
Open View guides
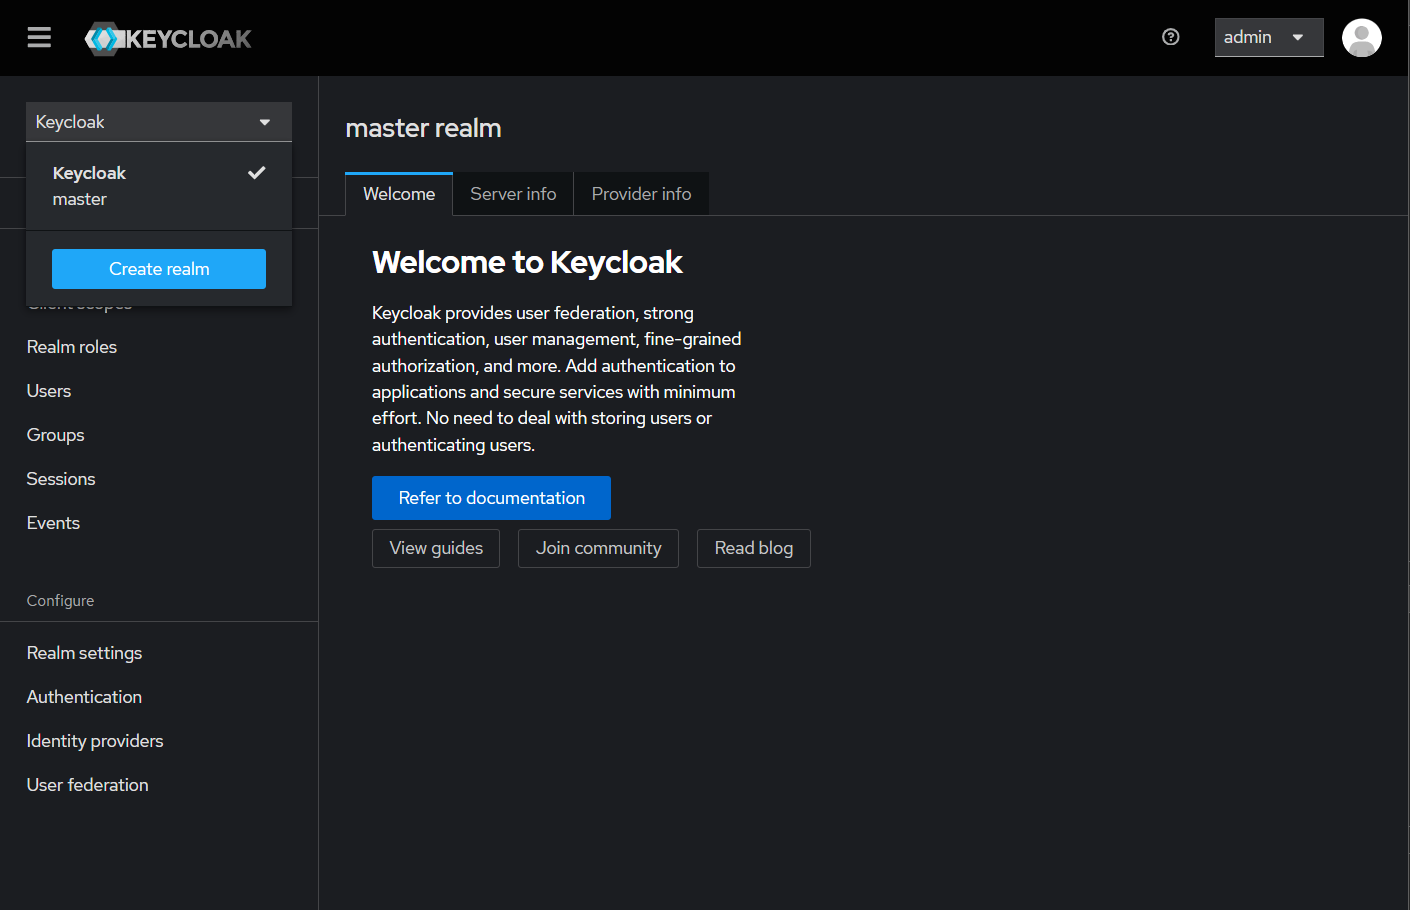[435, 548]
